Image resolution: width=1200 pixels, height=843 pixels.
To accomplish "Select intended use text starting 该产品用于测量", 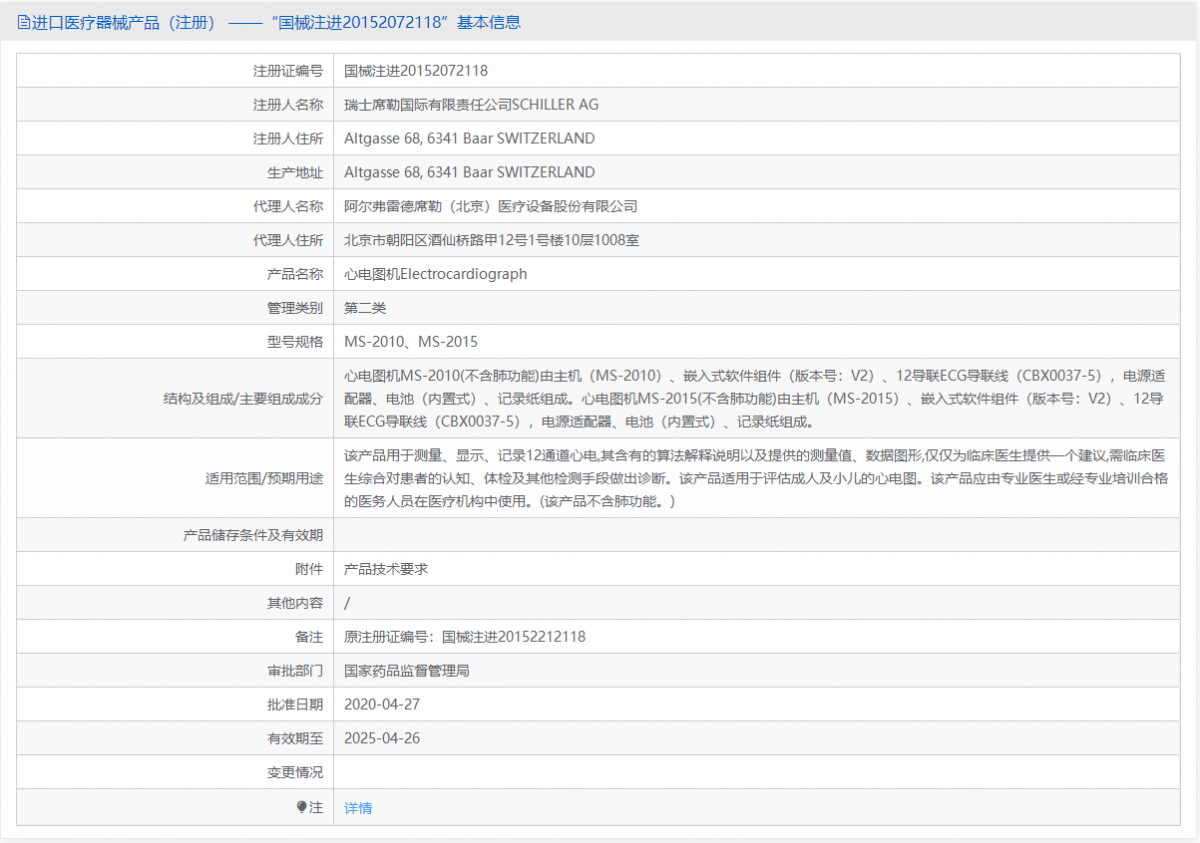I will (755, 478).
